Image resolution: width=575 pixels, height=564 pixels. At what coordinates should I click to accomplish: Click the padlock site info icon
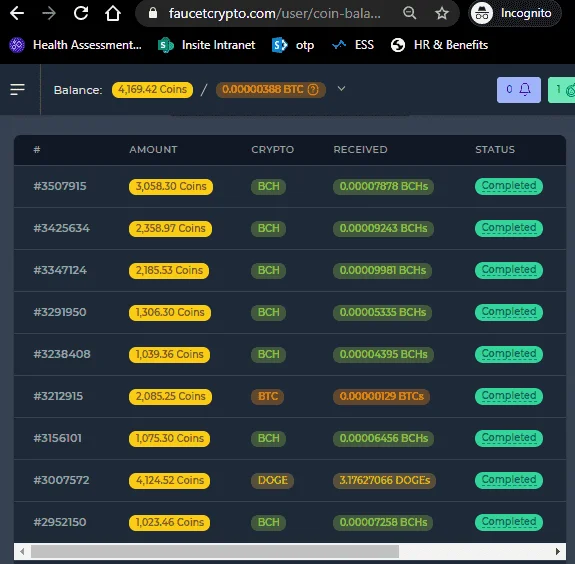[153, 13]
